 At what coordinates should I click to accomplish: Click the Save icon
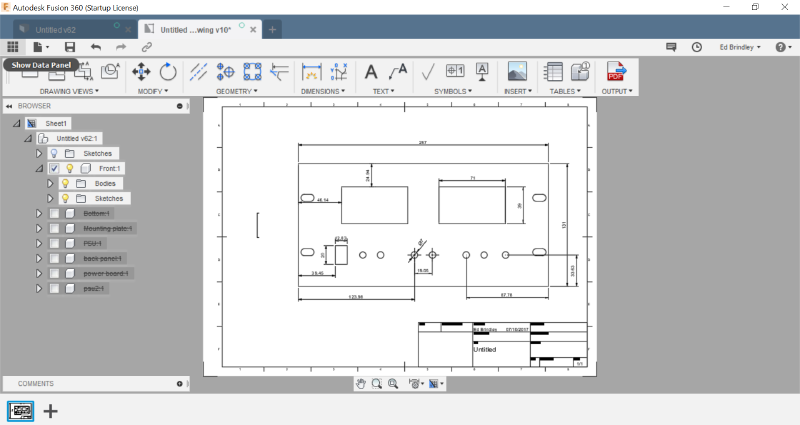tap(70, 47)
